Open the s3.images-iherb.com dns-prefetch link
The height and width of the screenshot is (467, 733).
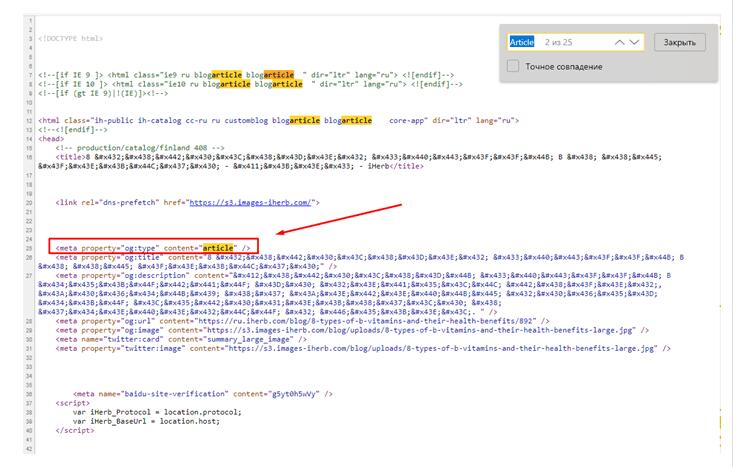tap(251, 202)
